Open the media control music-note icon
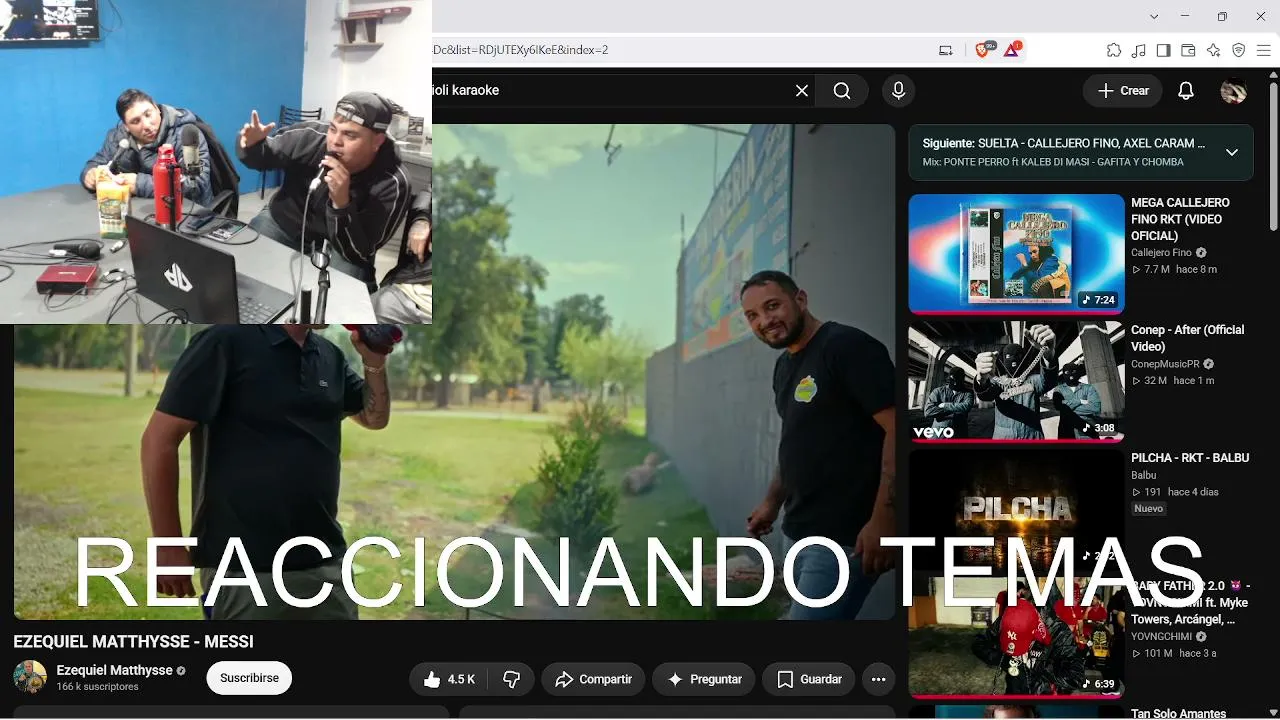This screenshot has height=720, width=1280. pyautogui.click(x=1139, y=50)
